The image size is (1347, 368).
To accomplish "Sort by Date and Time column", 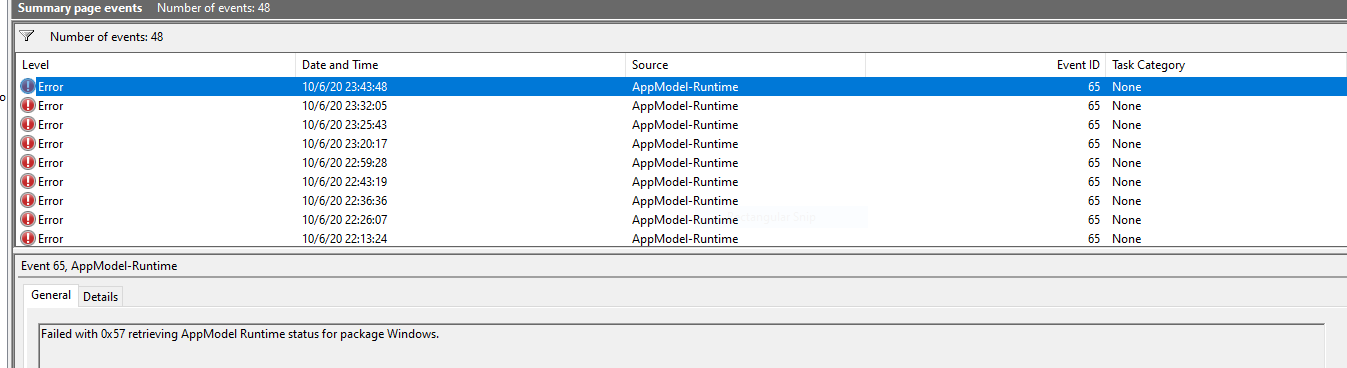I will (x=461, y=65).
